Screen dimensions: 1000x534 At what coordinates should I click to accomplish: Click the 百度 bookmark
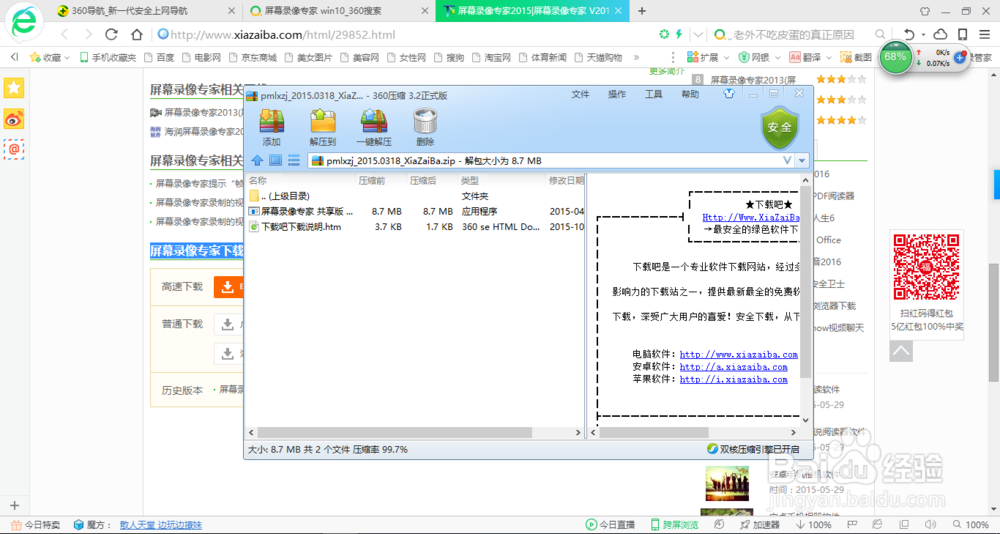click(159, 57)
